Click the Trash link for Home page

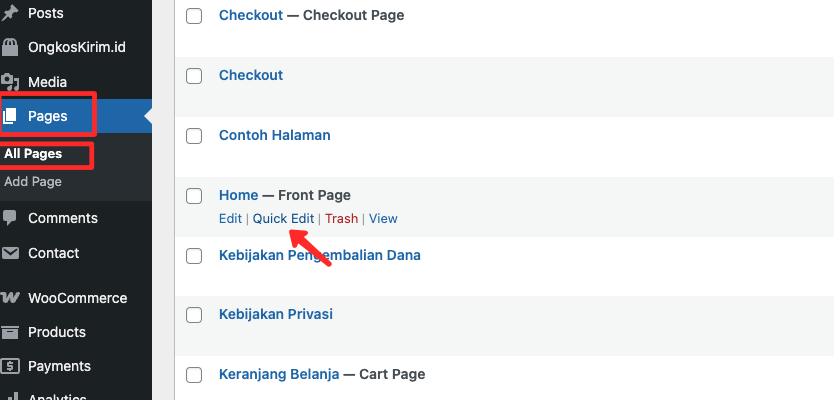pyautogui.click(x=341, y=219)
